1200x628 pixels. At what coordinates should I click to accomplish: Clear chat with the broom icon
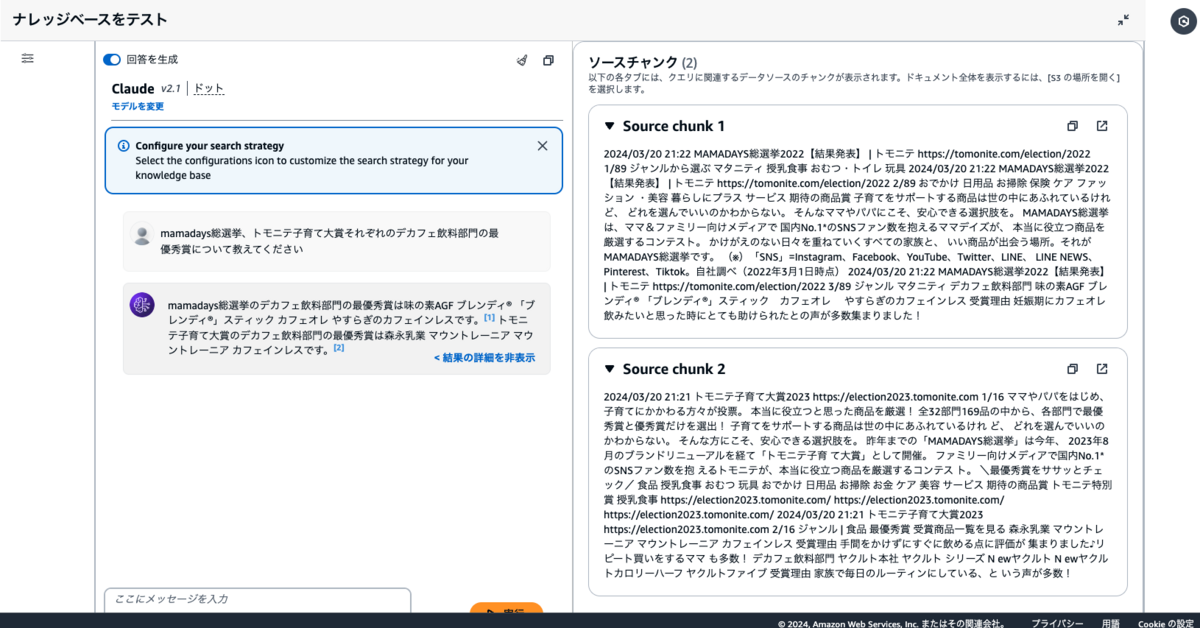[x=521, y=61]
